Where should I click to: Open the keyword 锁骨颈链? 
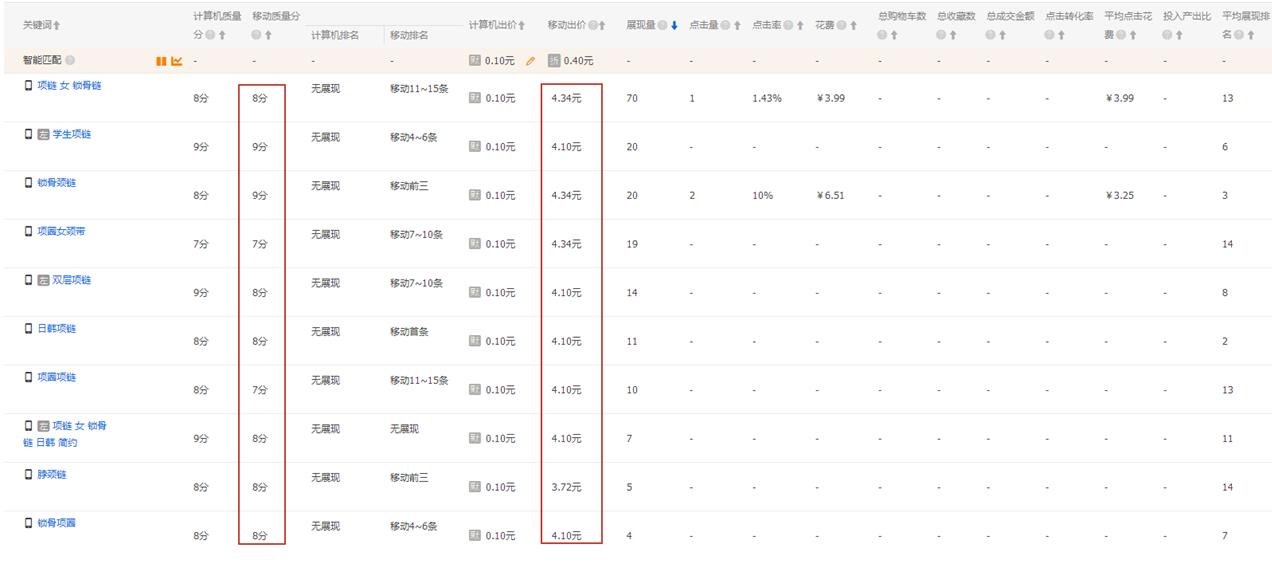click(x=56, y=183)
